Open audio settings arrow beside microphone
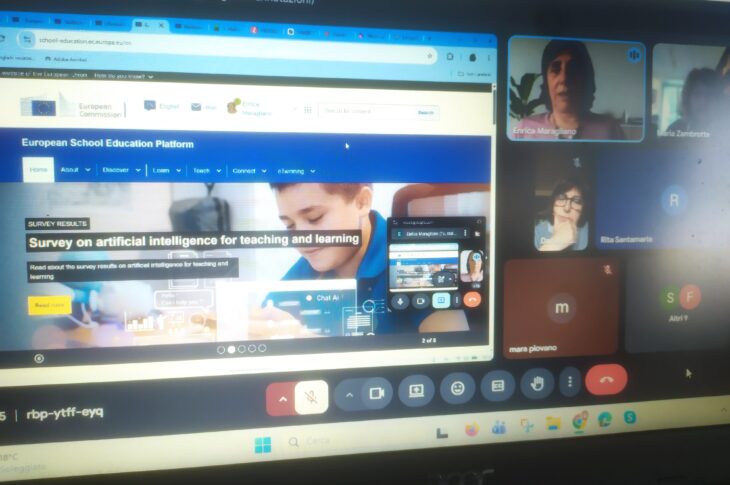The image size is (730, 485). 282,399
